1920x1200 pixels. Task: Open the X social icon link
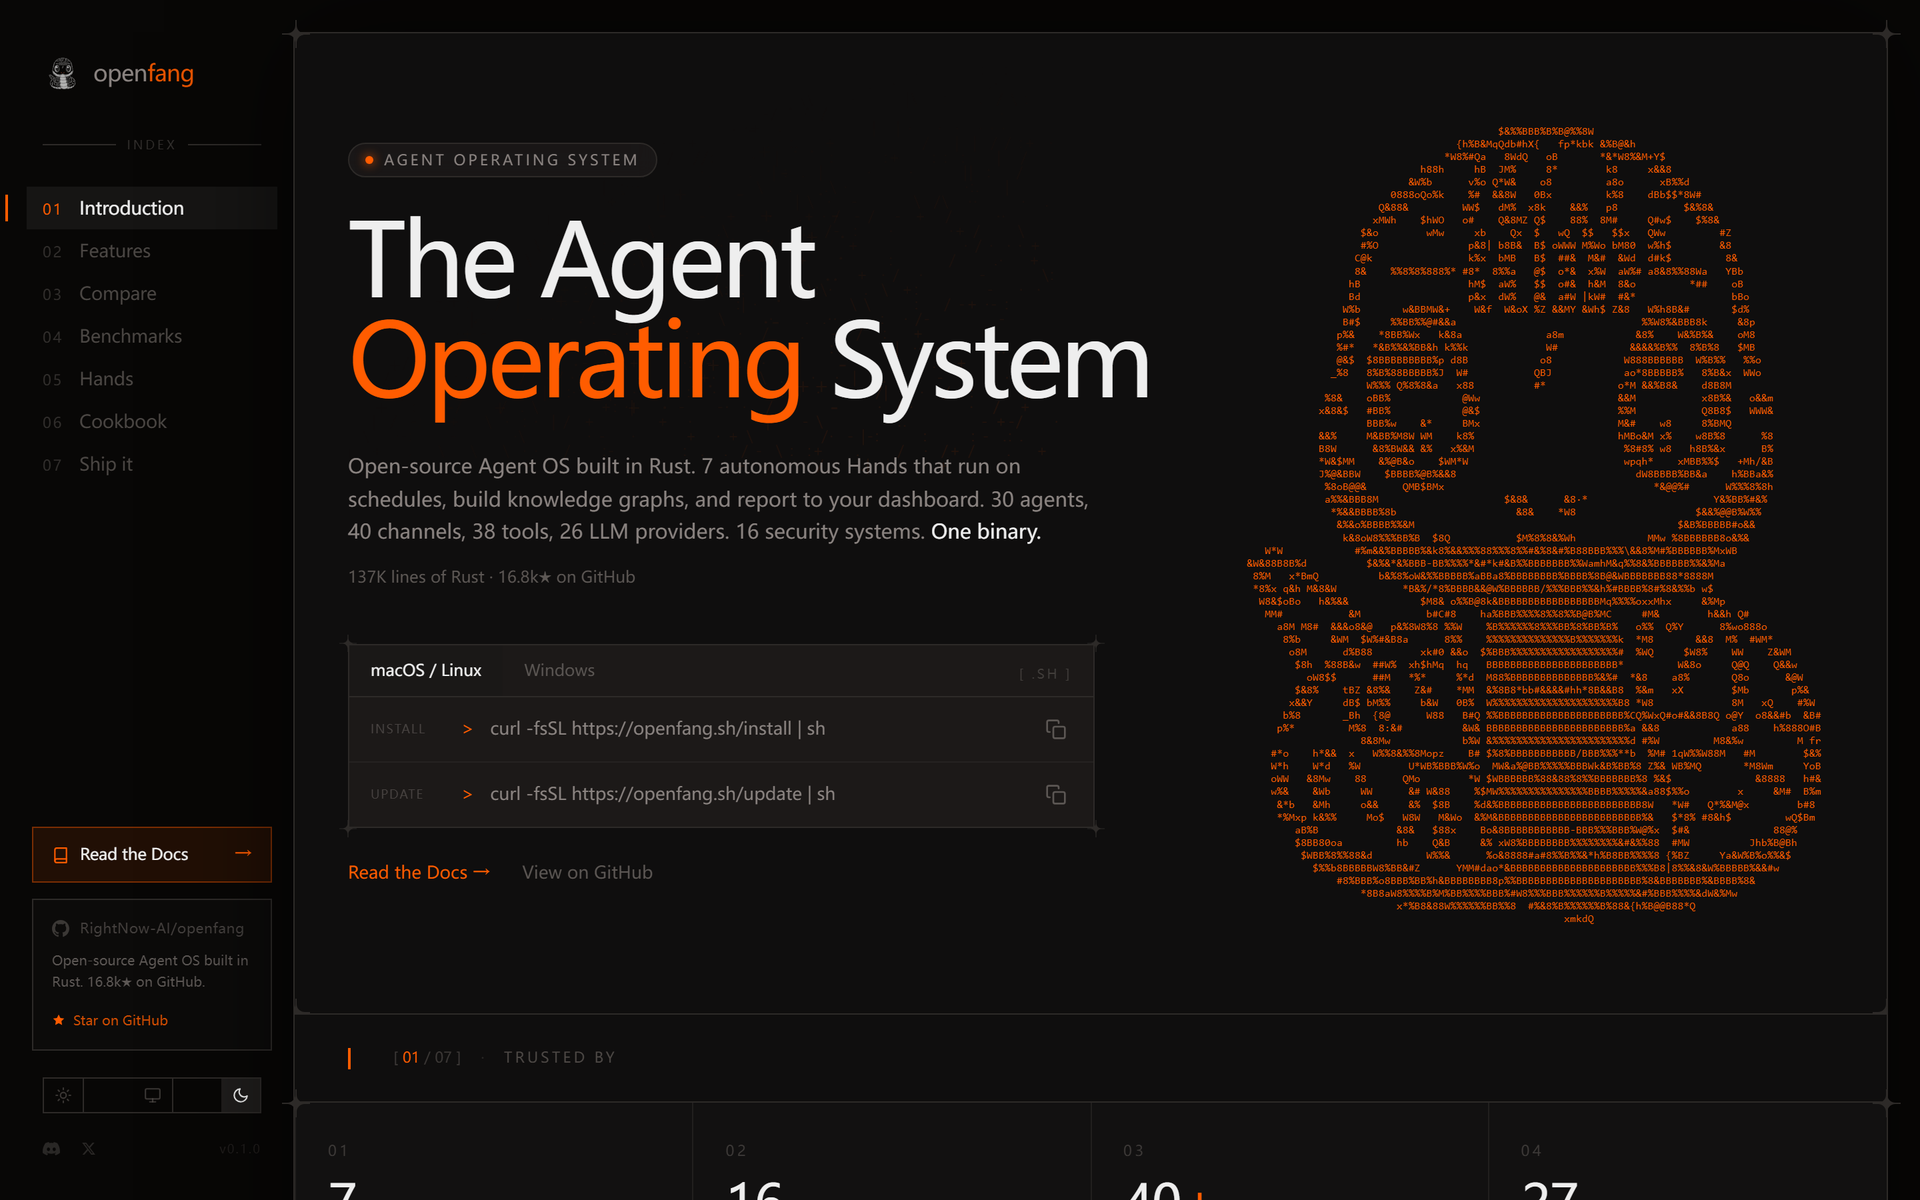[89, 1149]
